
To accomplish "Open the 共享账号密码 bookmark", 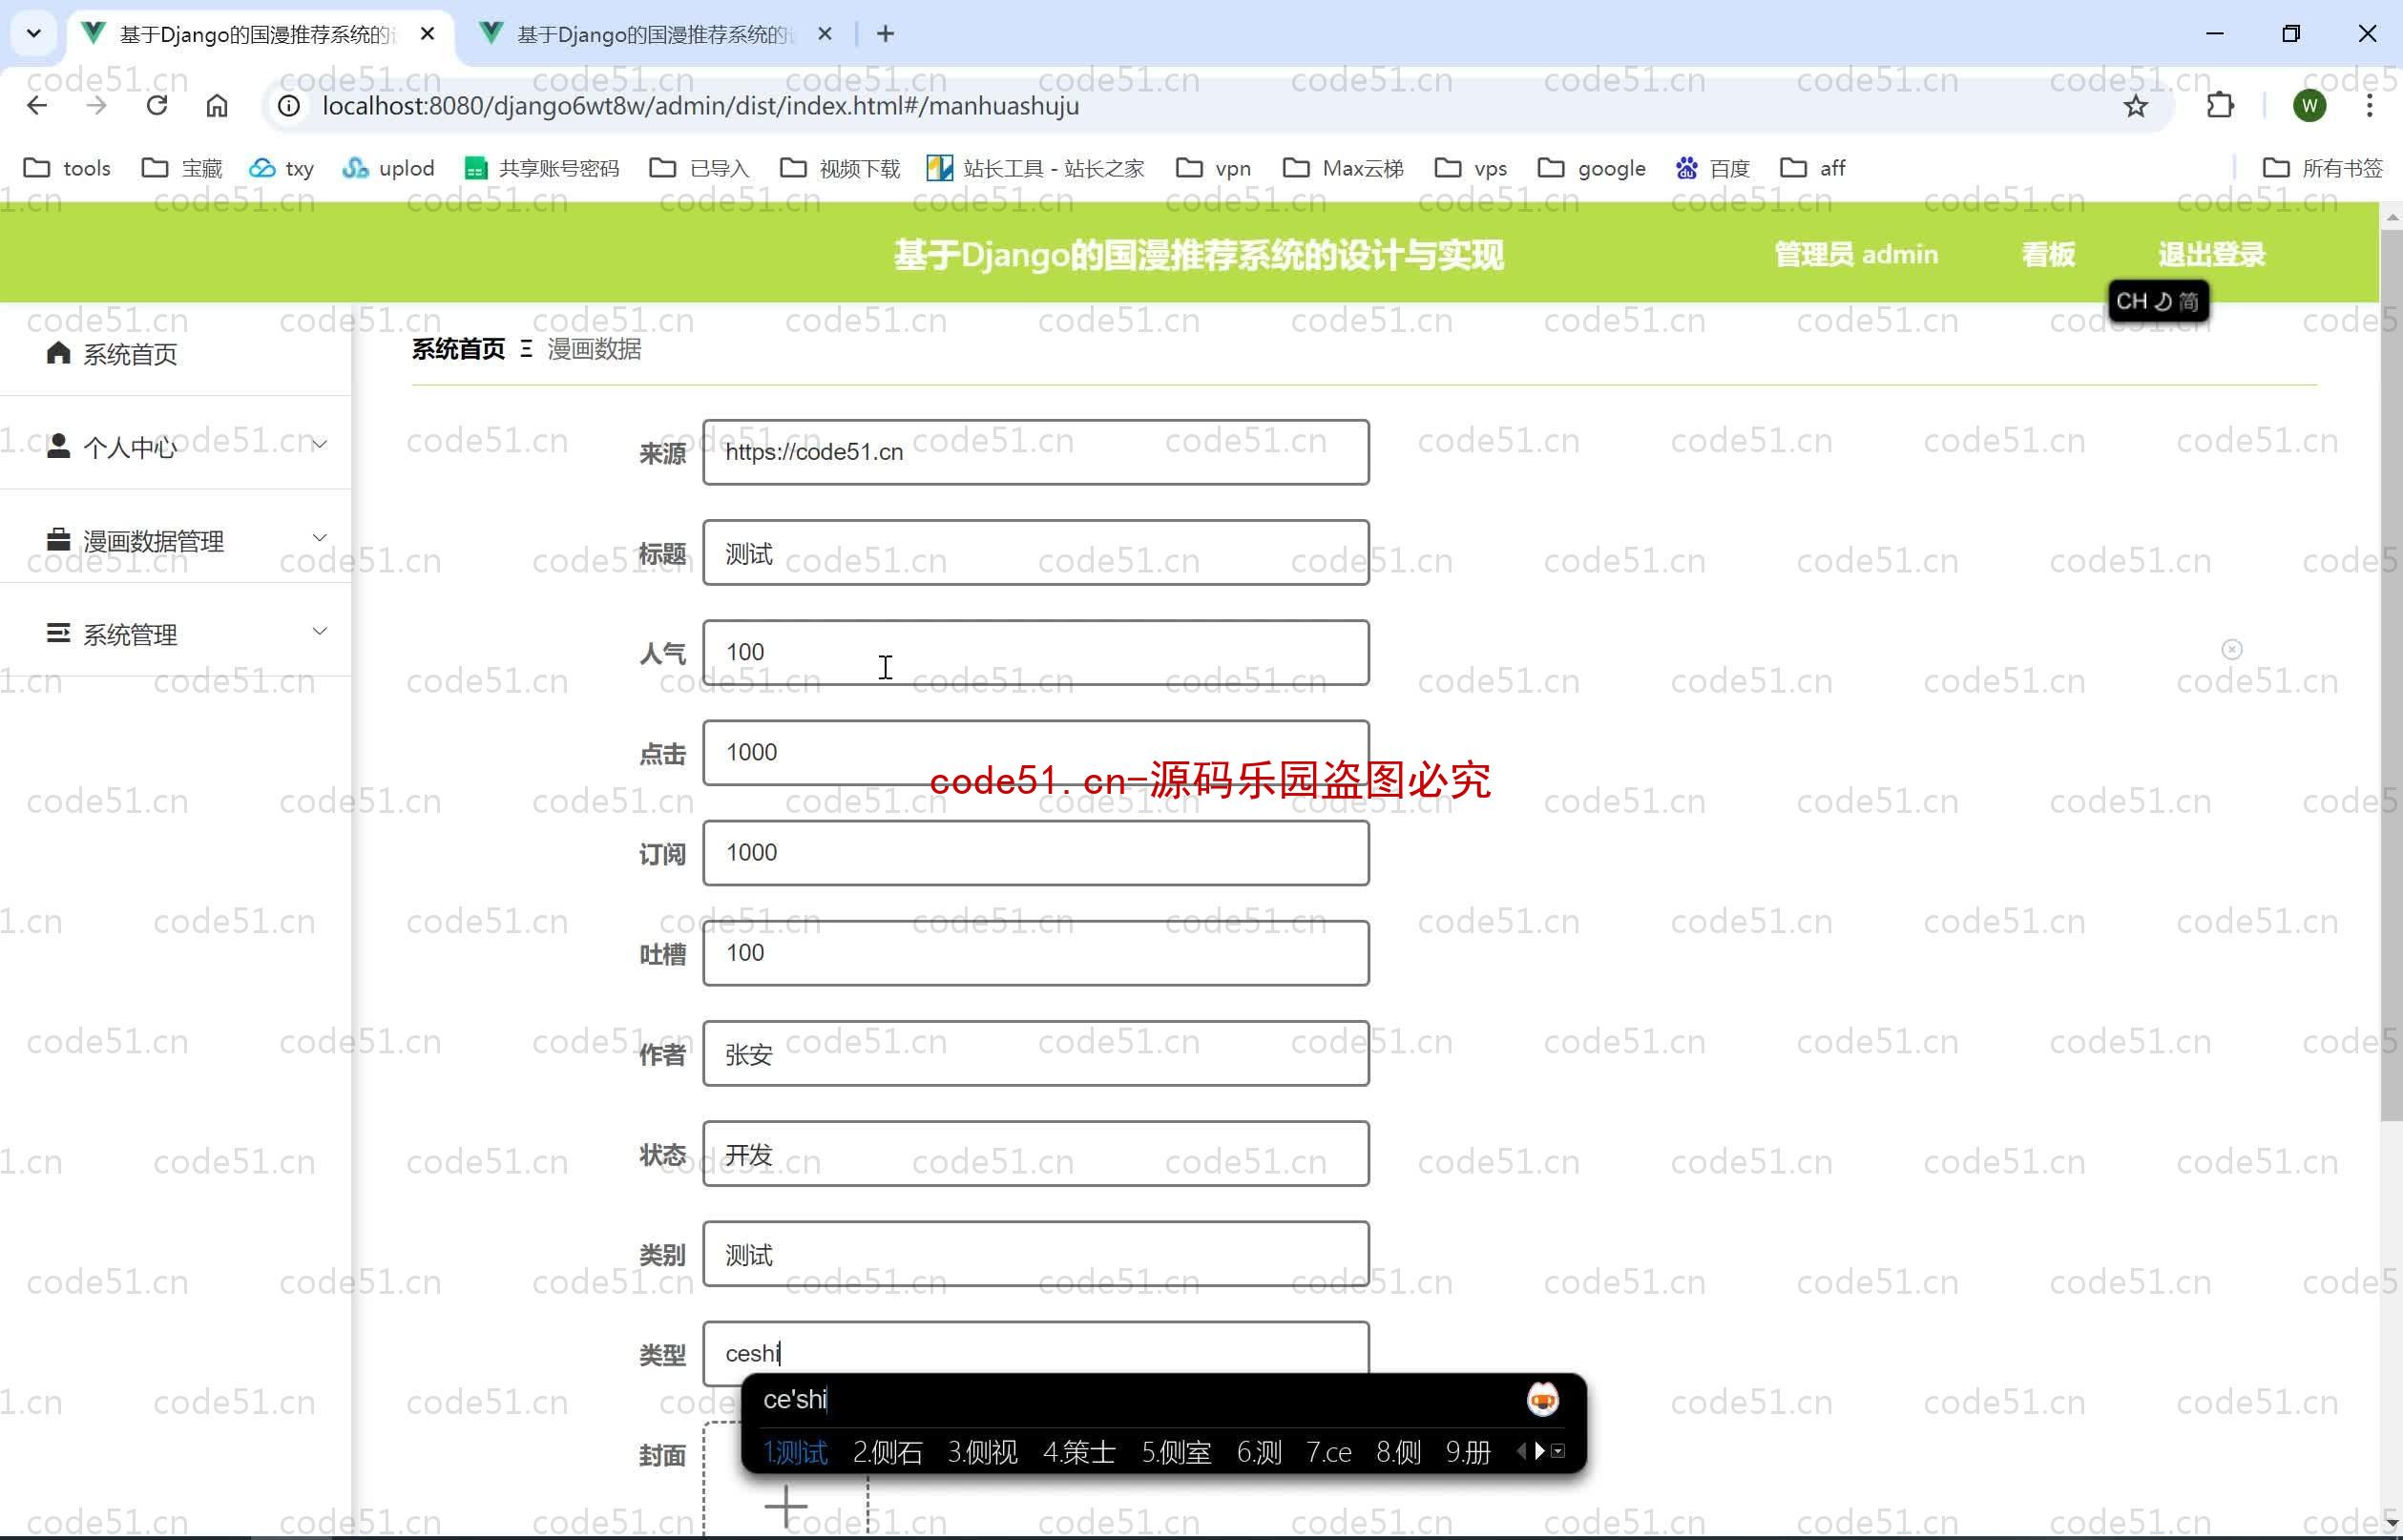I will (542, 168).
